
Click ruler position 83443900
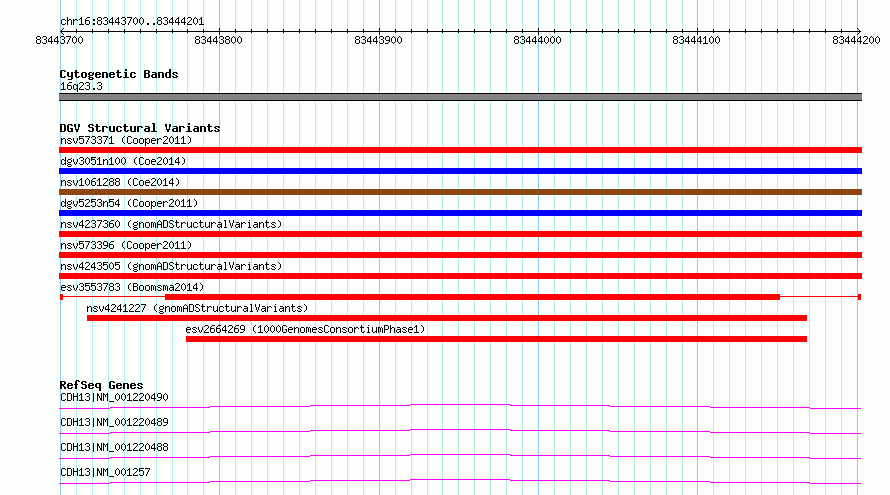(x=378, y=40)
